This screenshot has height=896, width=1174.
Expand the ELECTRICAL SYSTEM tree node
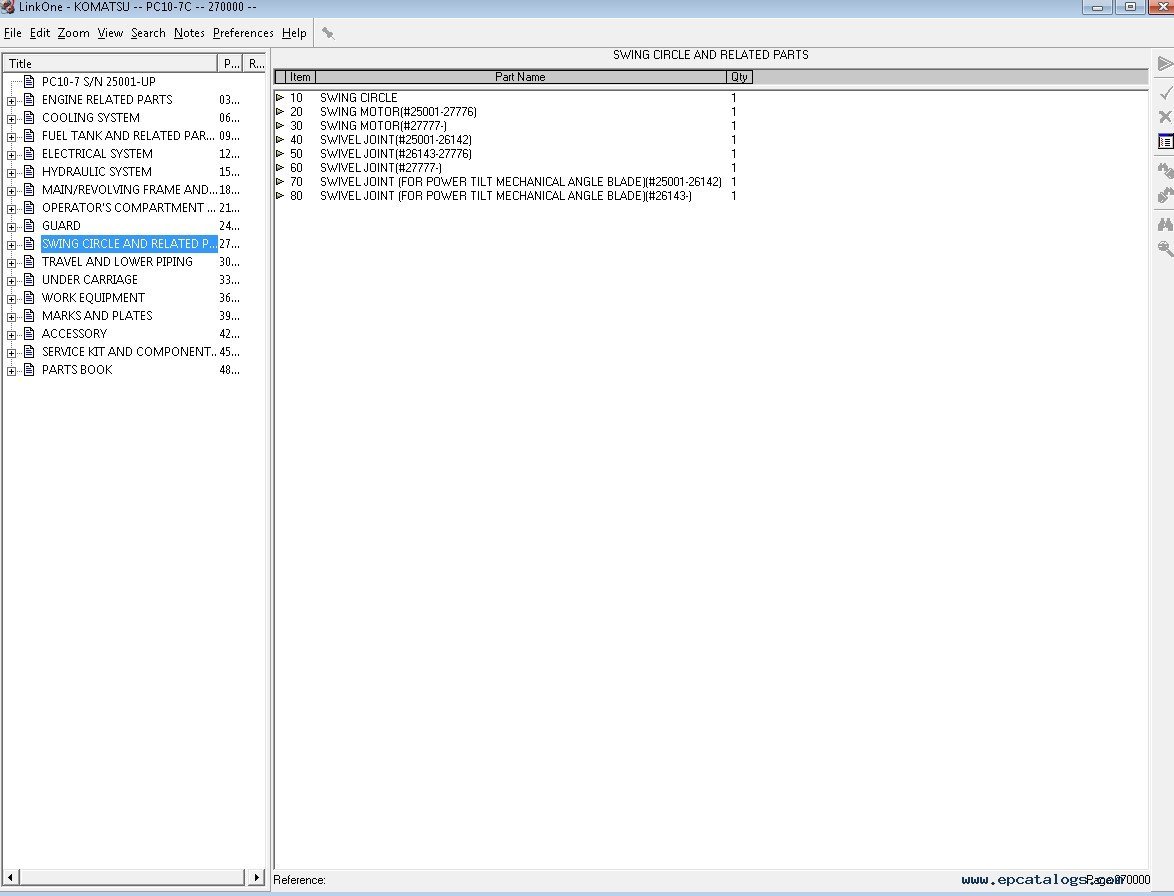tap(12, 154)
